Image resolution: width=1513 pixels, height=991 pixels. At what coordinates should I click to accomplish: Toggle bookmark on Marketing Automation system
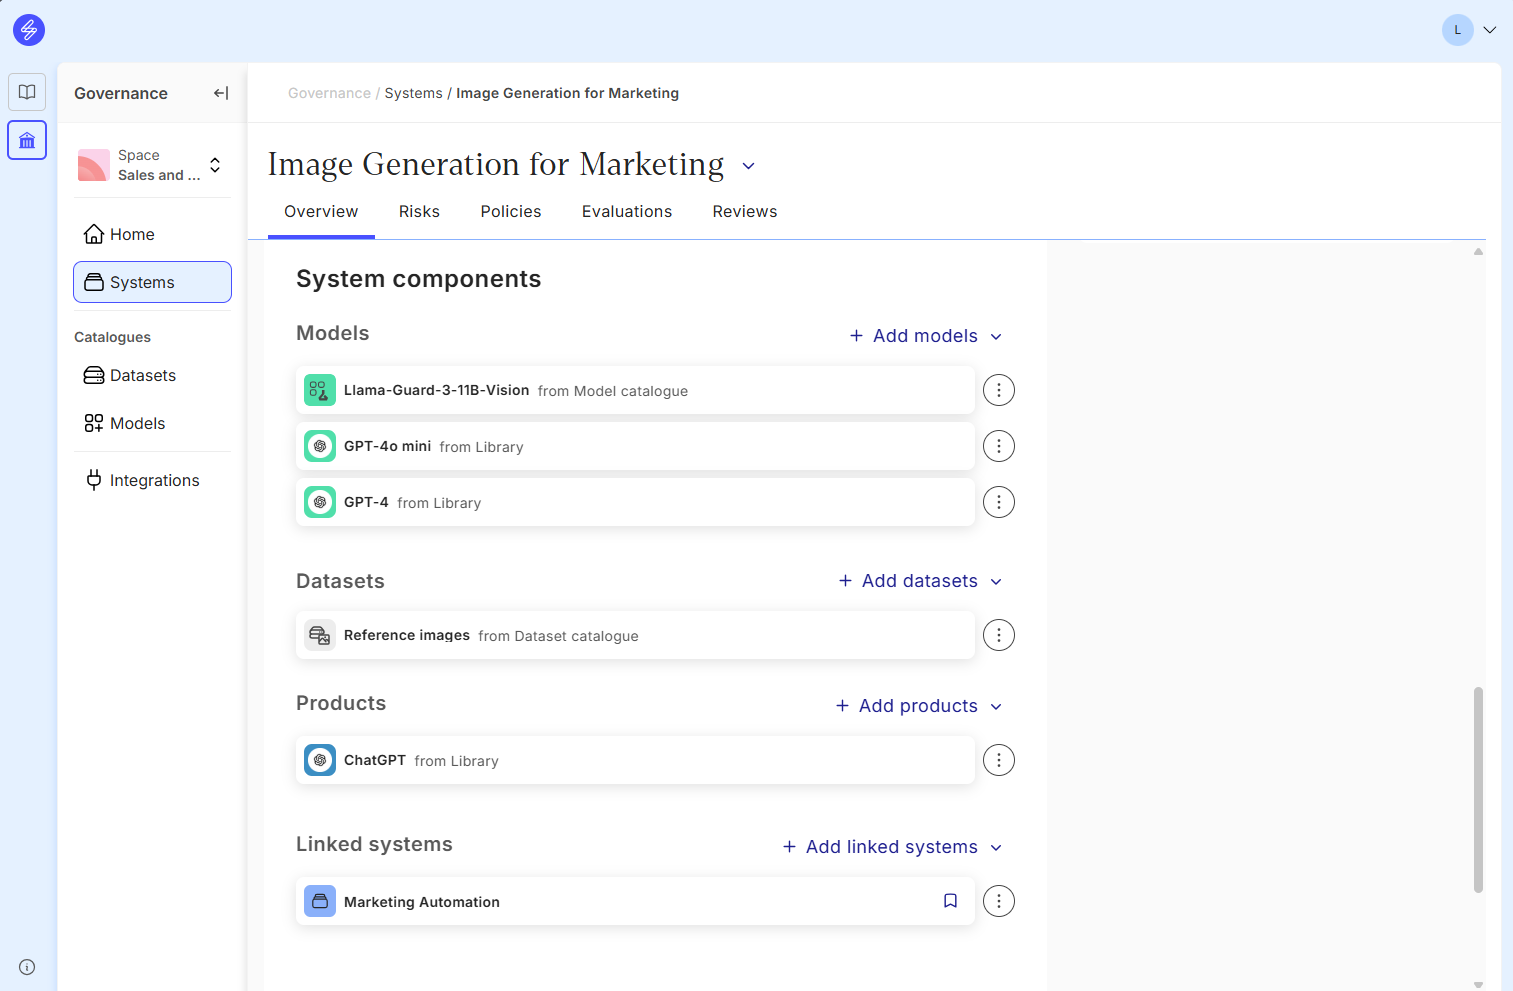(x=950, y=901)
